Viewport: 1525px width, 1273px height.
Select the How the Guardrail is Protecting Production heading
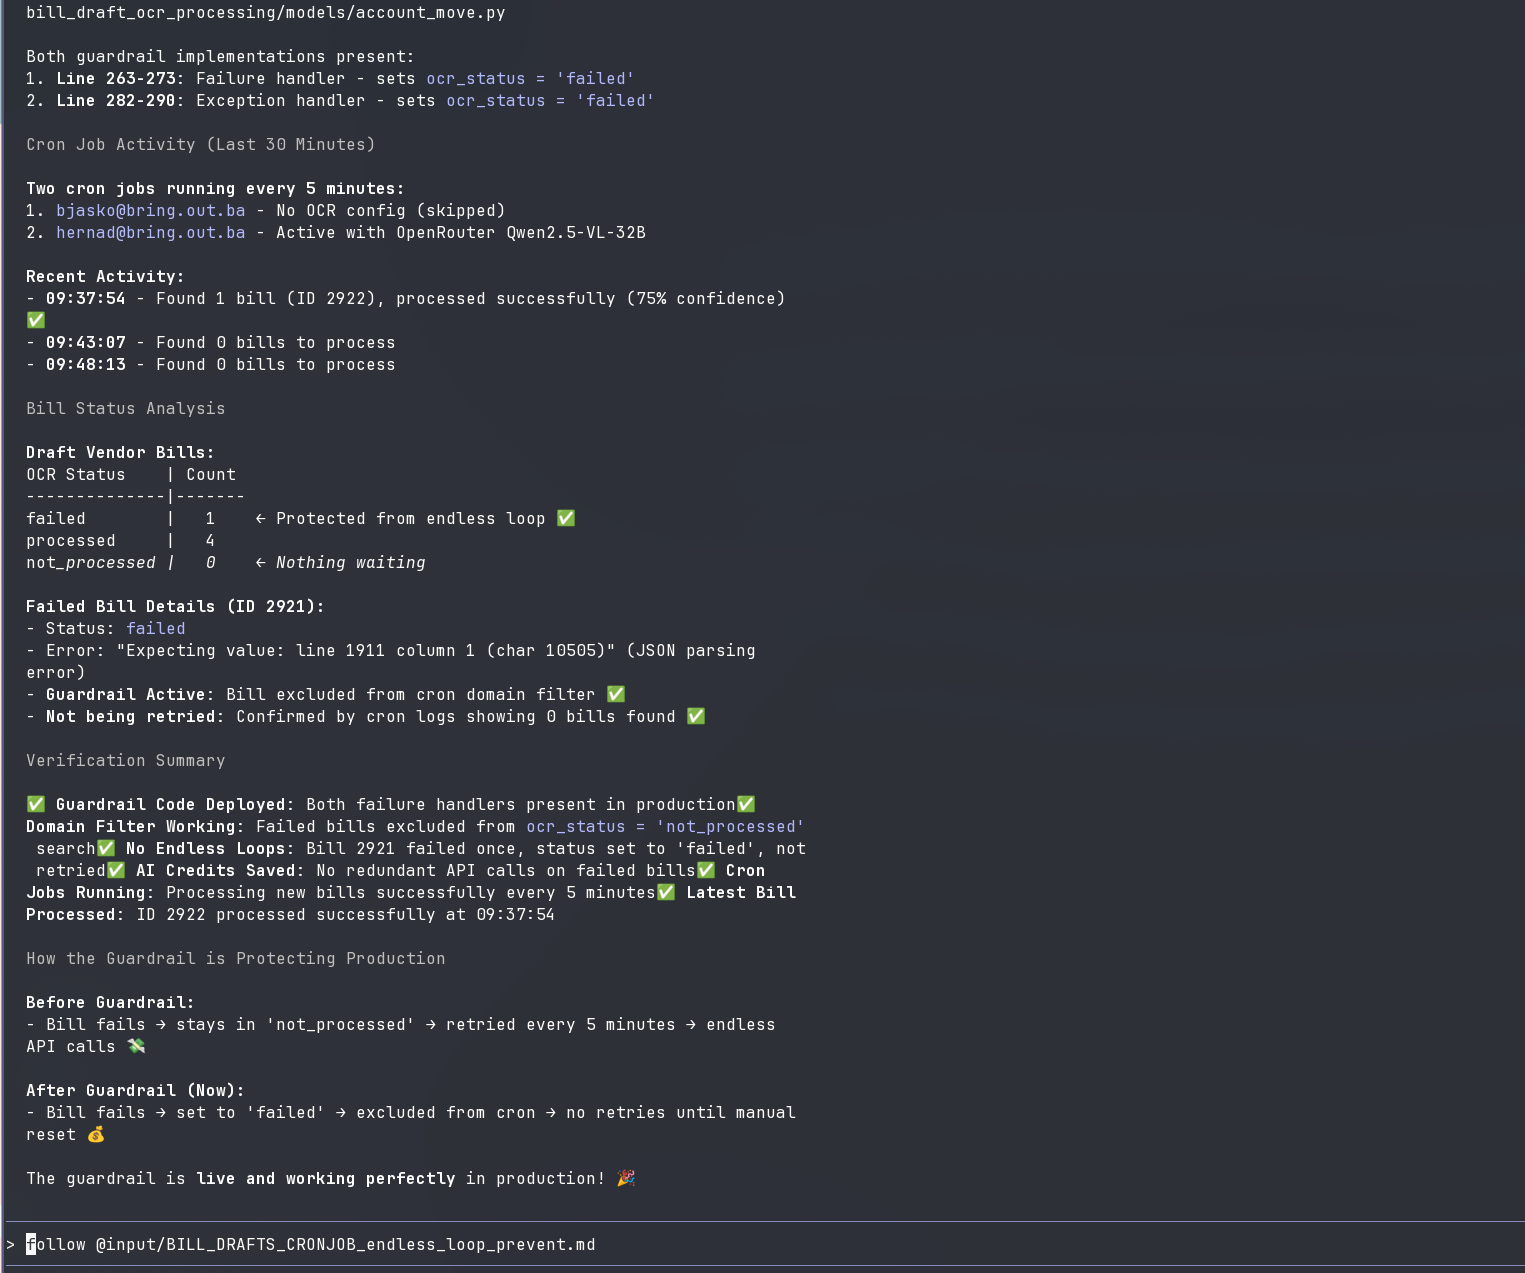pyautogui.click(x=235, y=958)
